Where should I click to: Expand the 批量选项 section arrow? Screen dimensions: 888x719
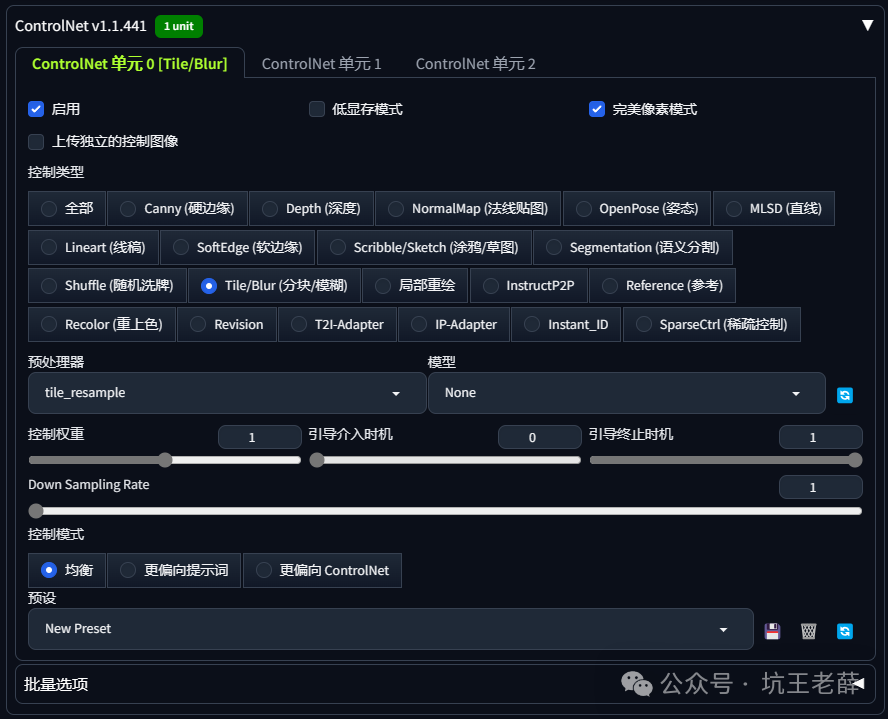click(859, 683)
